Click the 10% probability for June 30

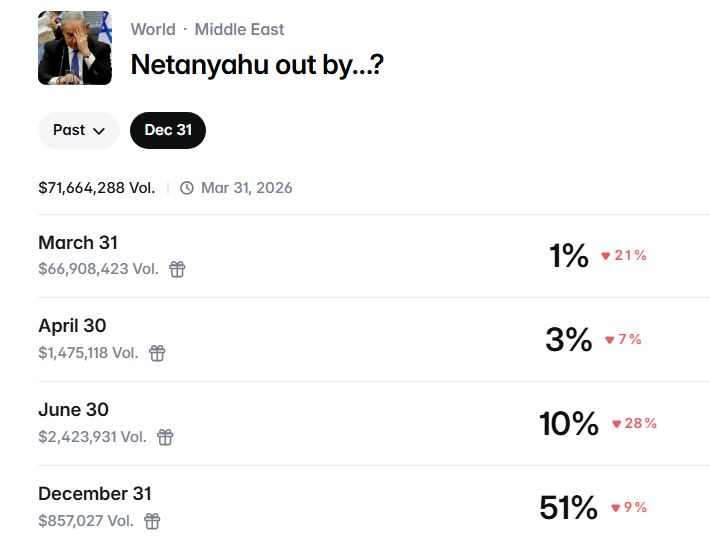click(x=568, y=424)
